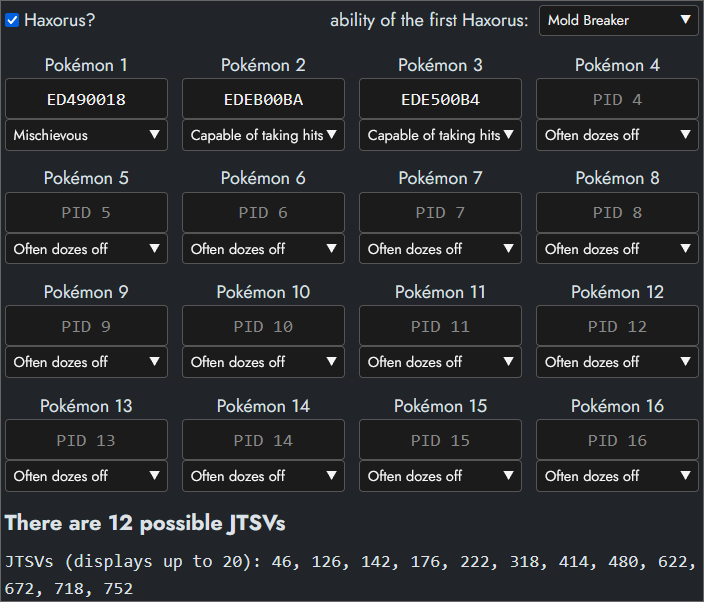Open Pokémon 4 Often dozes off dropdown

click(617, 135)
